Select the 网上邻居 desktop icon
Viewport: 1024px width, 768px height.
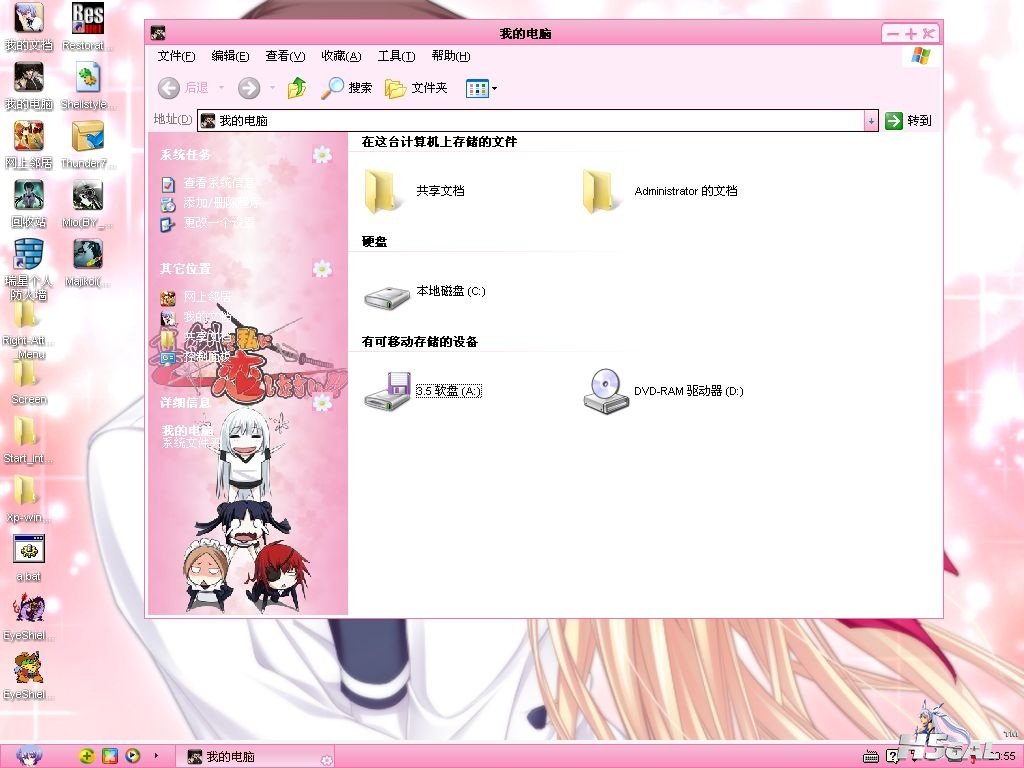click(29, 145)
